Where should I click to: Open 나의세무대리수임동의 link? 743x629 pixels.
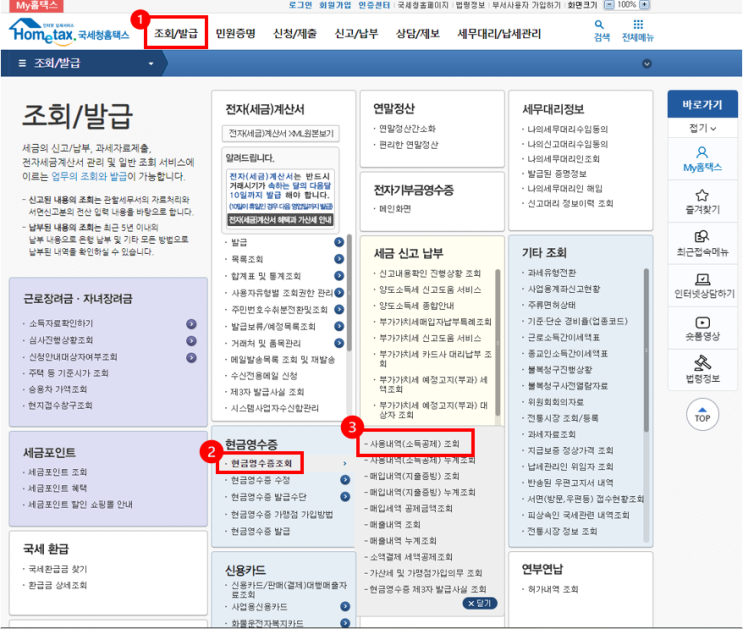(x=568, y=129)
